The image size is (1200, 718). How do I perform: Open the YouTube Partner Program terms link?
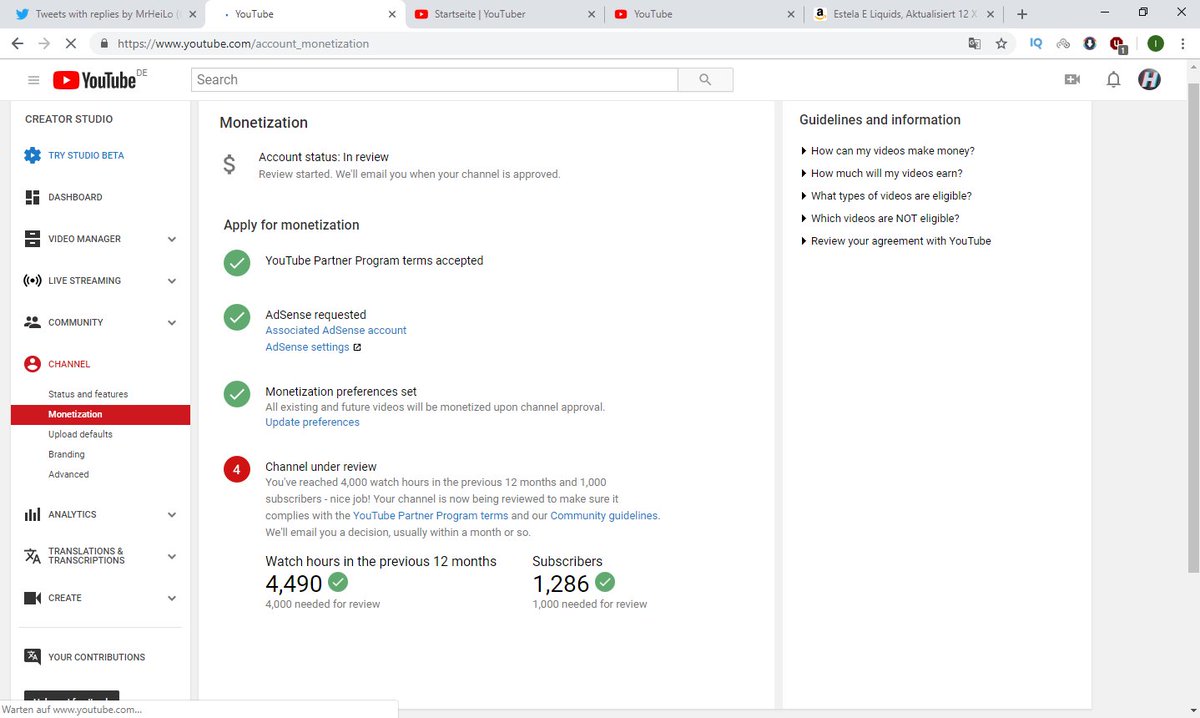pos(431,515)
